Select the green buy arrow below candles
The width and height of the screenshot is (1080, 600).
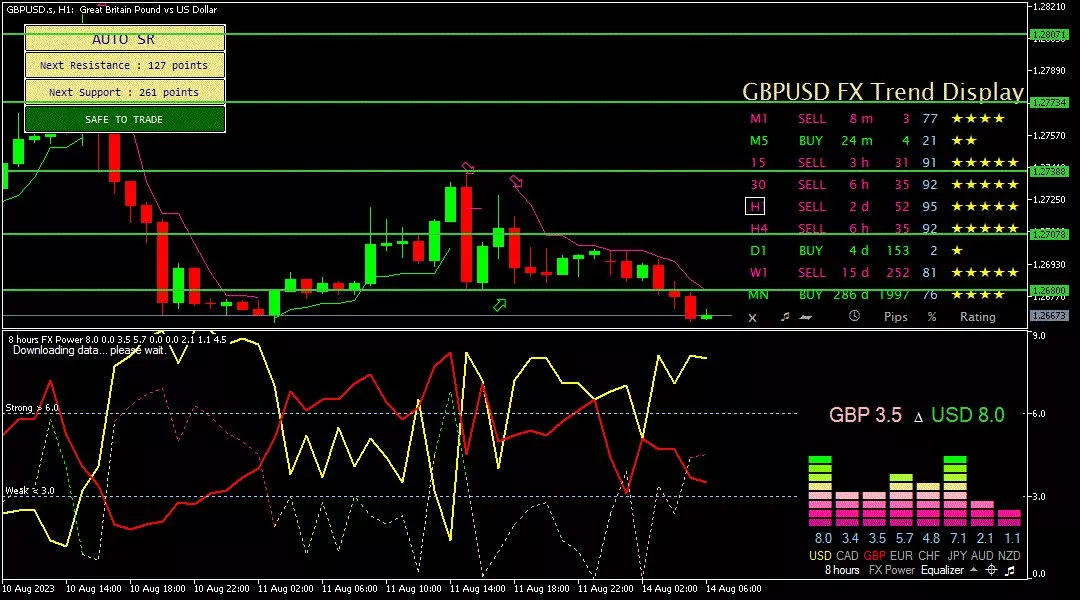coord(499,304)
